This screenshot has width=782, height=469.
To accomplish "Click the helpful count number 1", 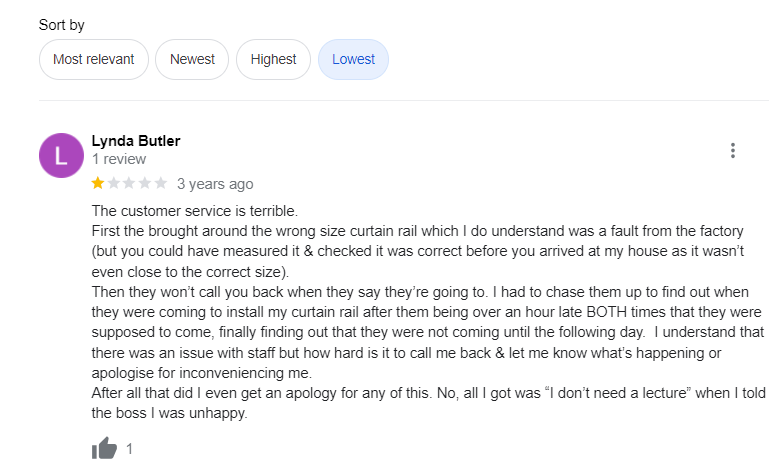I will pos(129,449).
